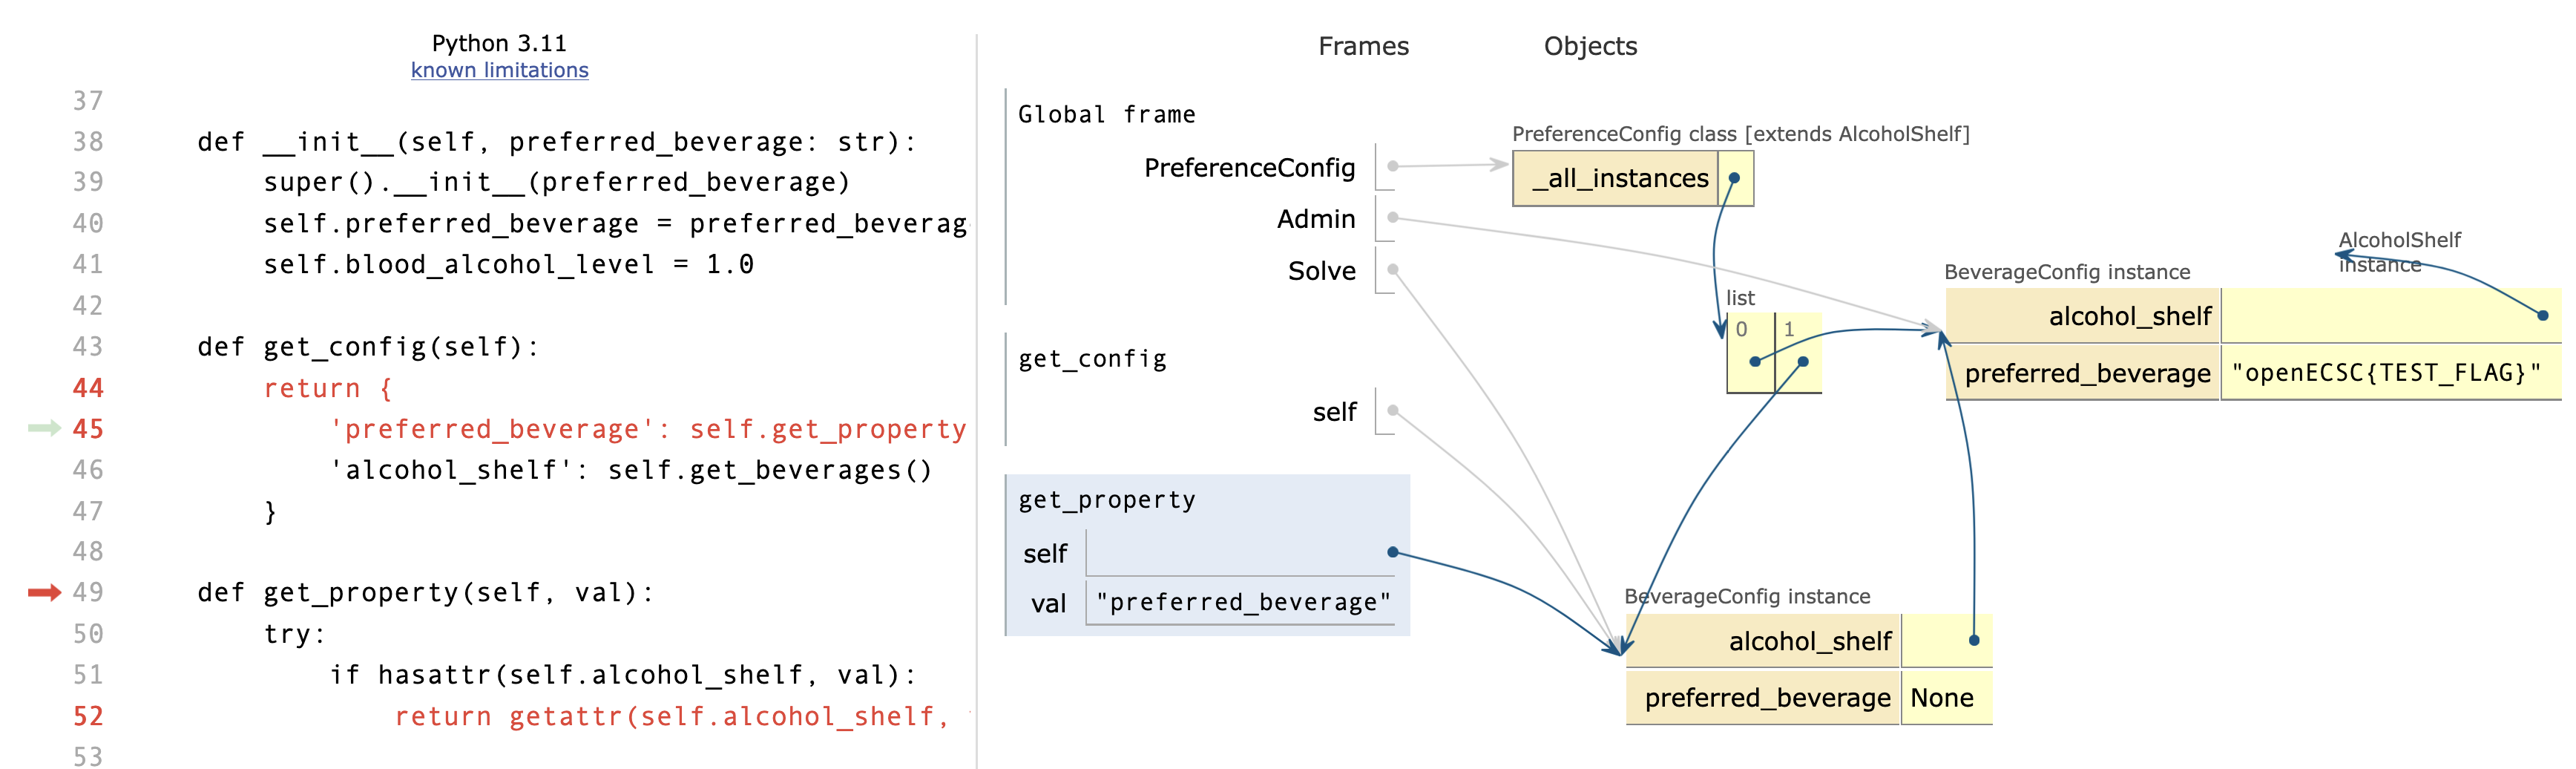Image resolution: width=2576 pixels, height=769 pixels.
Task: Click the get_config frame title
Action: coord(1092,359)
